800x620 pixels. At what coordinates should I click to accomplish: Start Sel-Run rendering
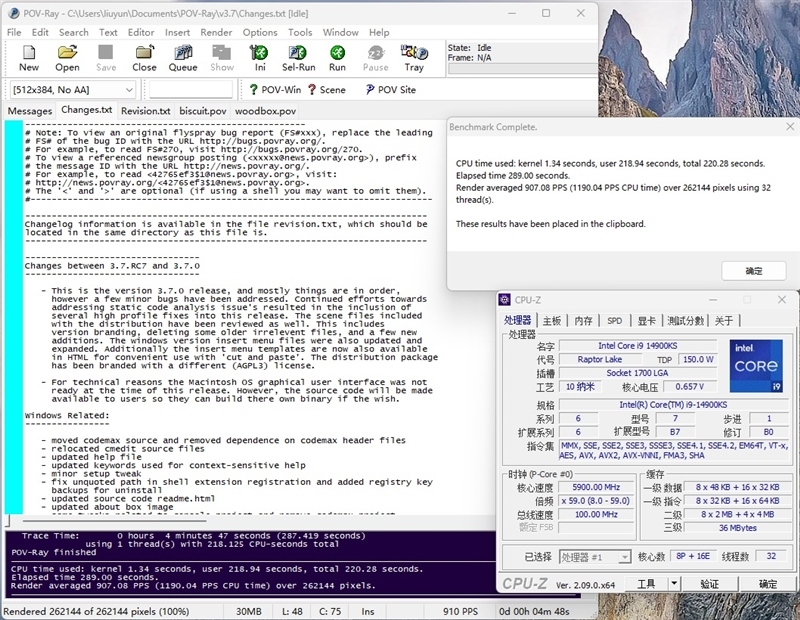(298, 58)
